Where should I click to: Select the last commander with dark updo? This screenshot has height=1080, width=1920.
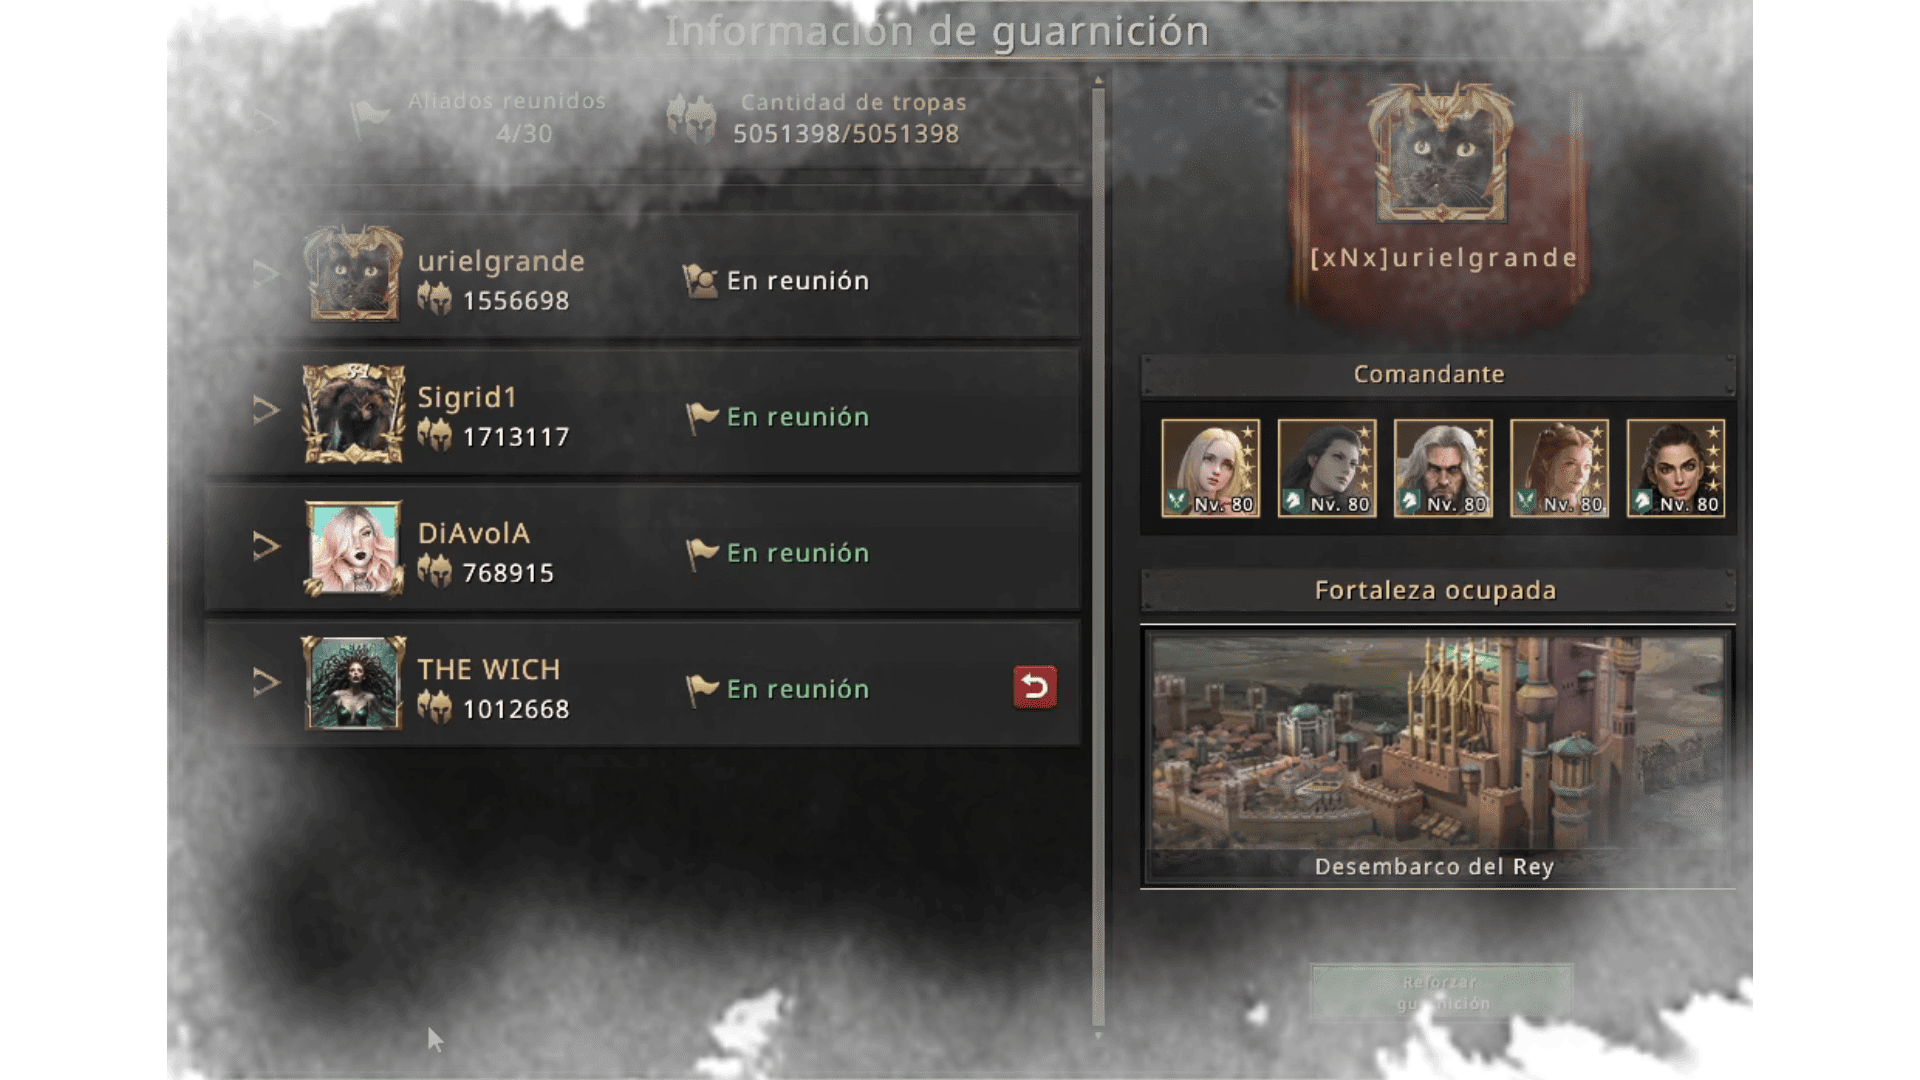coord(1676,468)
